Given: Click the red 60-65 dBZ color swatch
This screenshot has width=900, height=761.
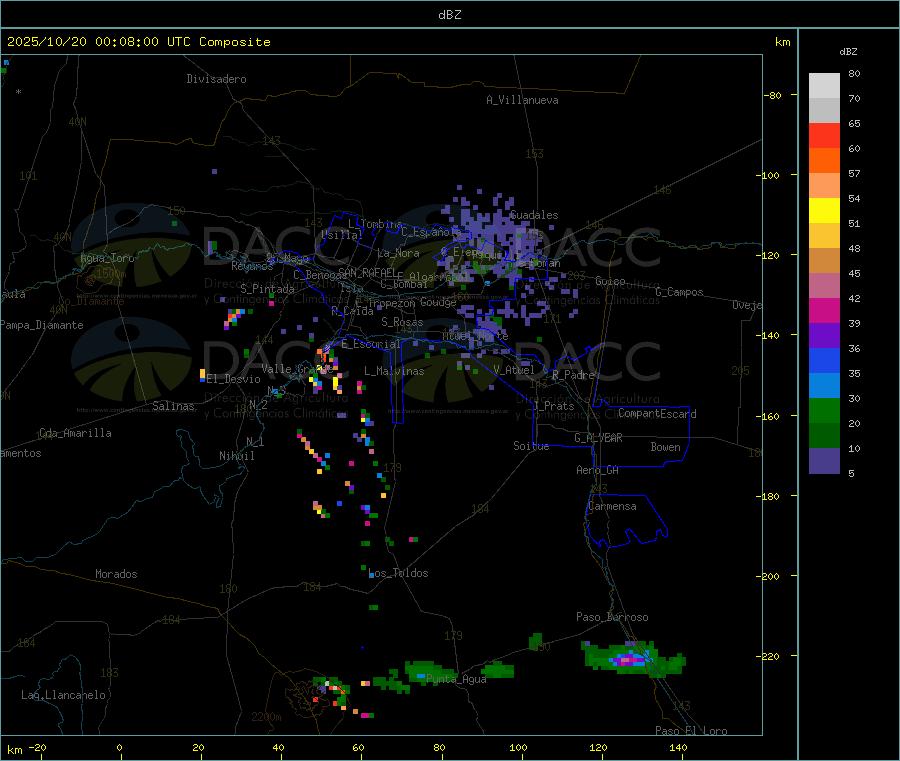Looking at the screenshot, I should pyautogui.click(x=824, y=135).
